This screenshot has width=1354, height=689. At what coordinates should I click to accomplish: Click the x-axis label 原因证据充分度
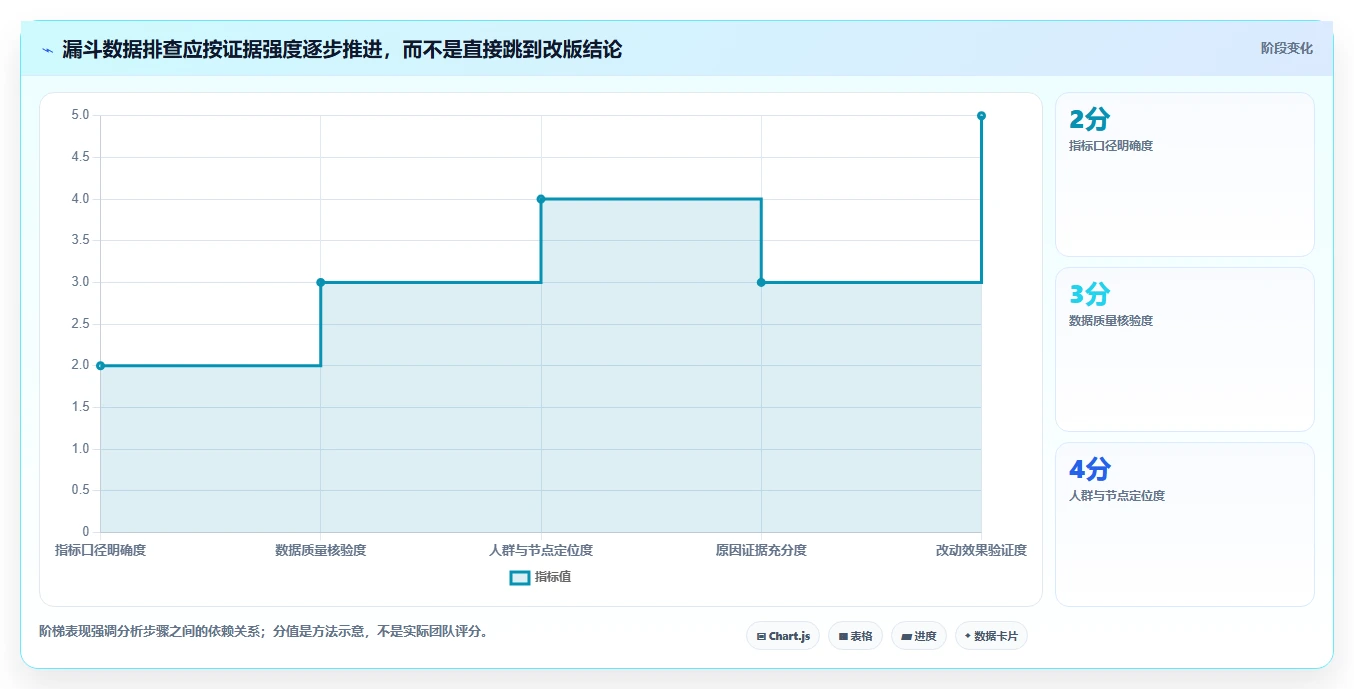coord(761,550)
